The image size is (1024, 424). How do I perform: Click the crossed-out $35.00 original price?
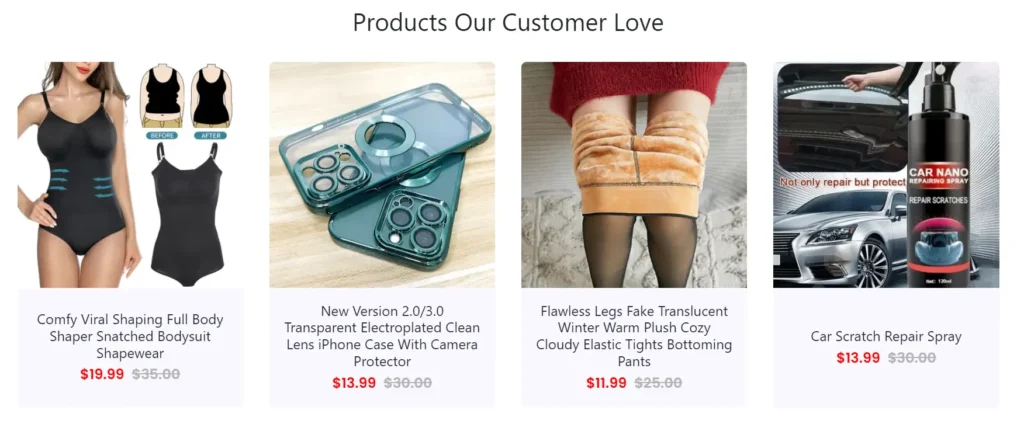156,374
